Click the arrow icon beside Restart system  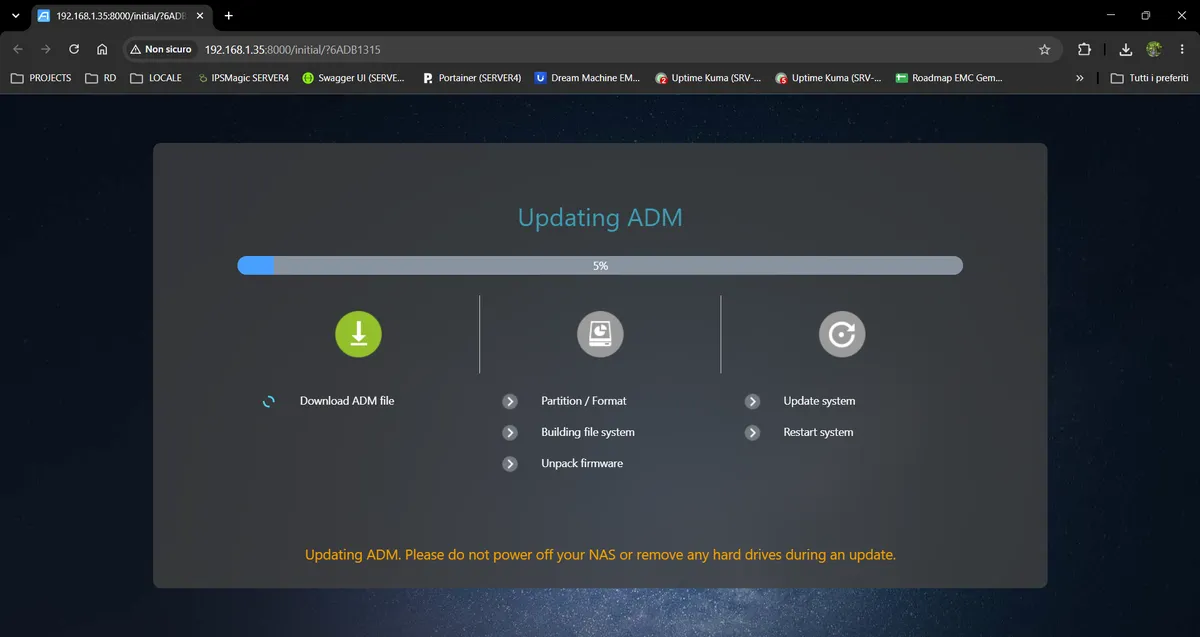(752, 433)
